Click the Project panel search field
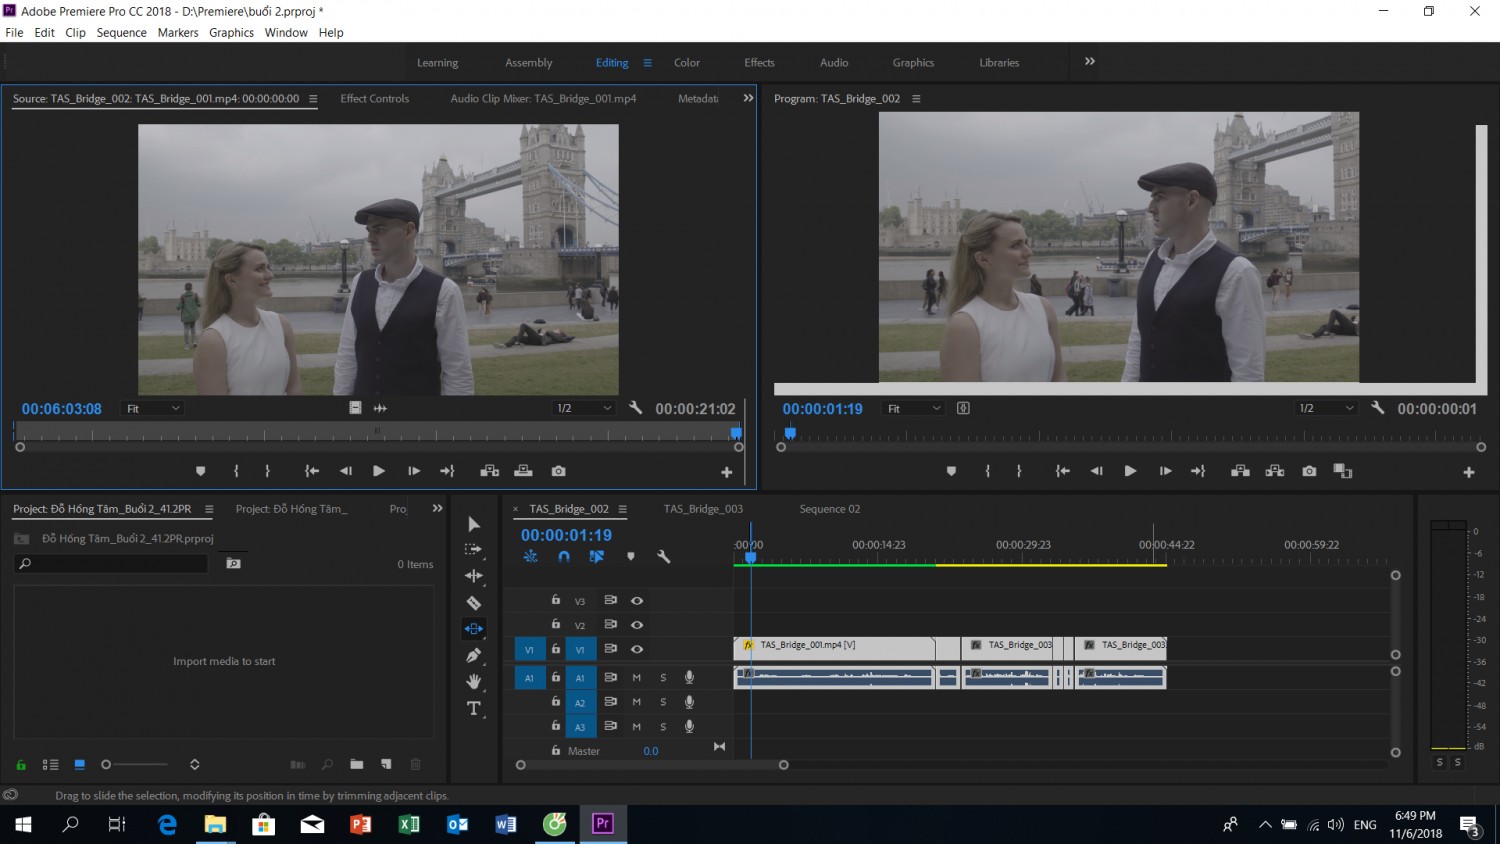 point(111,564)
